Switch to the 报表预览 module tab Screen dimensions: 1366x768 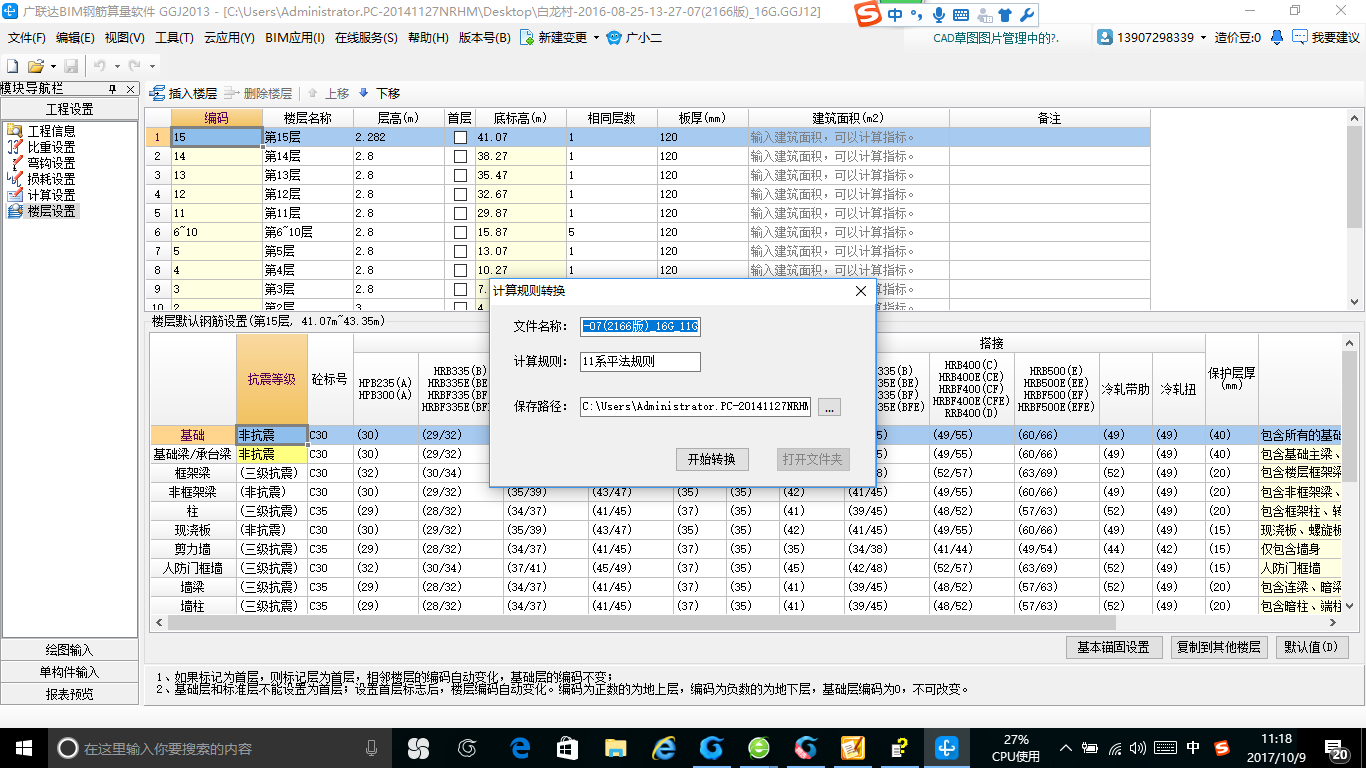coord(69,694)
